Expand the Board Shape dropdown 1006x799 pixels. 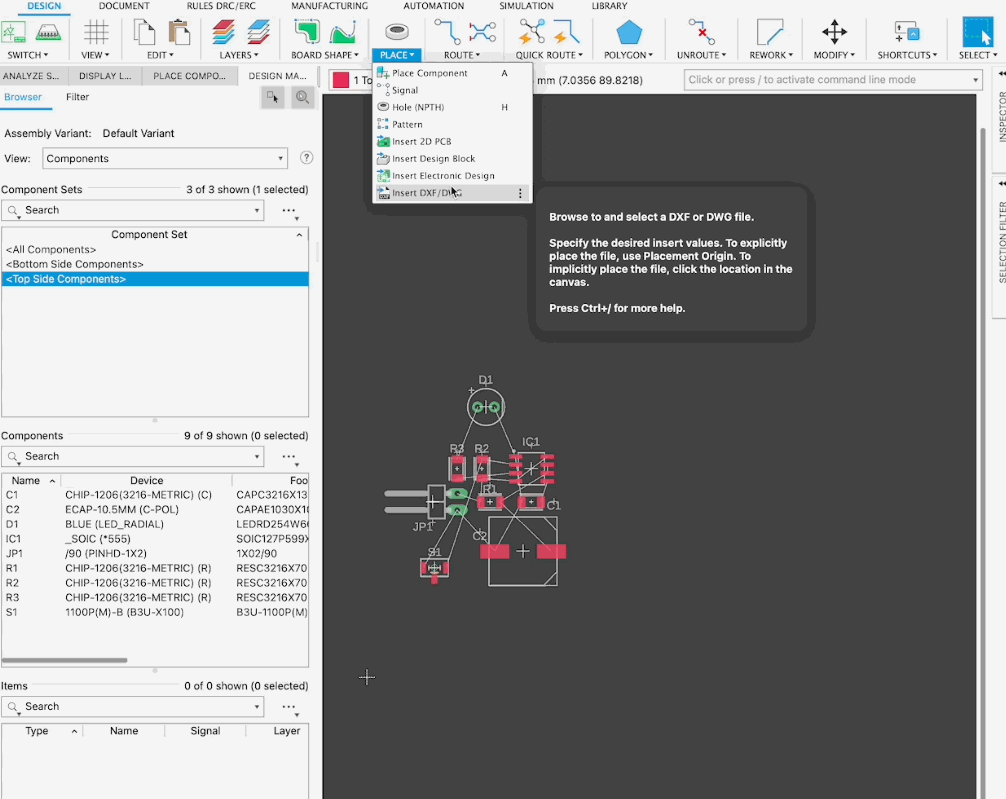click(x=325, y=55)
